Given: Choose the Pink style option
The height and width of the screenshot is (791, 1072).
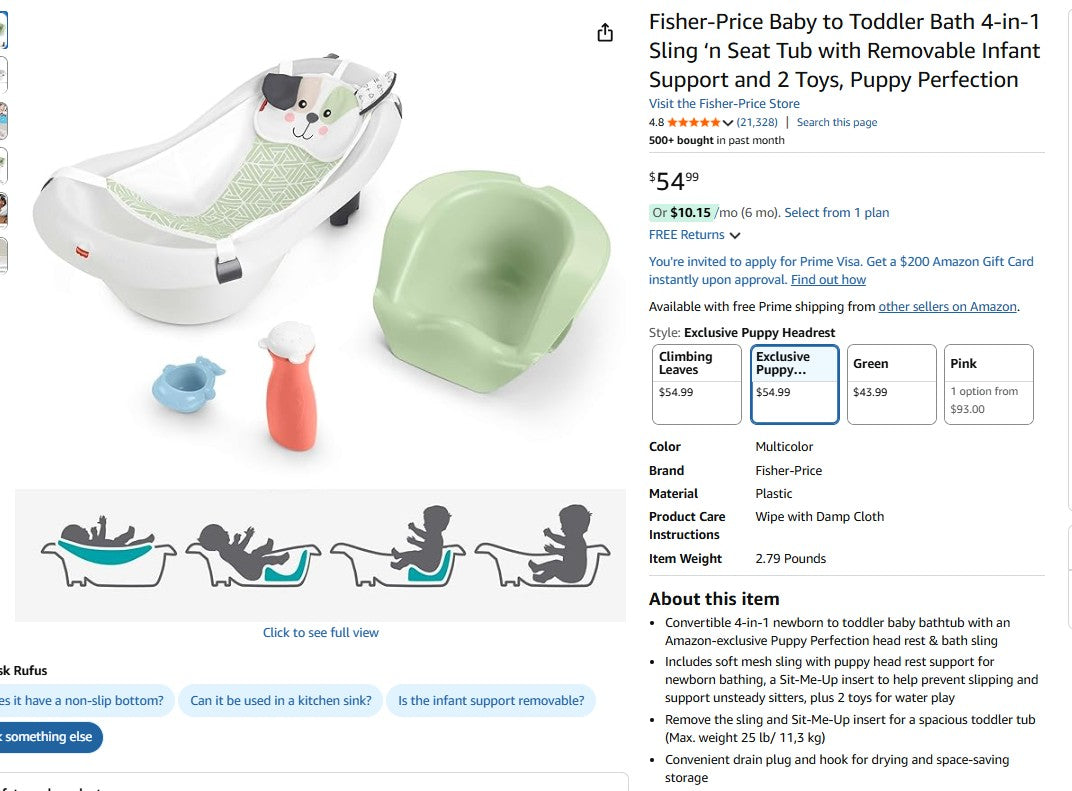Looking at the screenshot, I should click(988, 384).
